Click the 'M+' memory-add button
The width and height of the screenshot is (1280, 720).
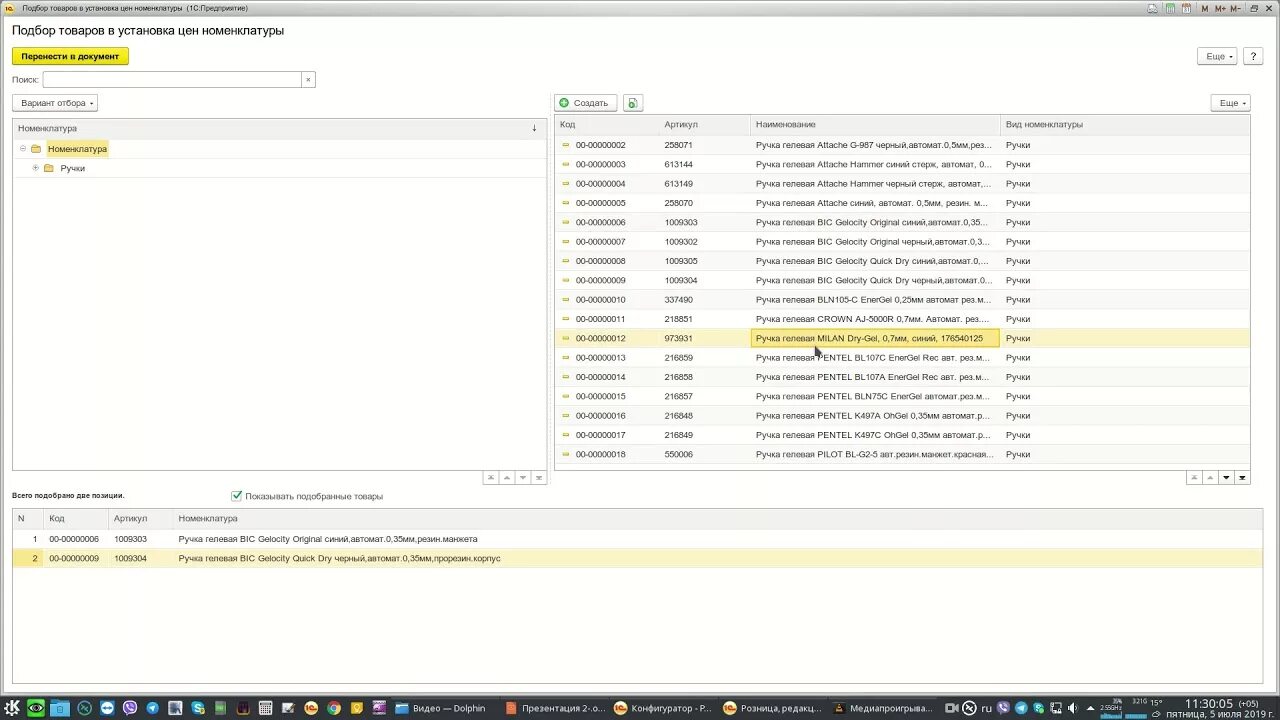[x=1220, y=8]
